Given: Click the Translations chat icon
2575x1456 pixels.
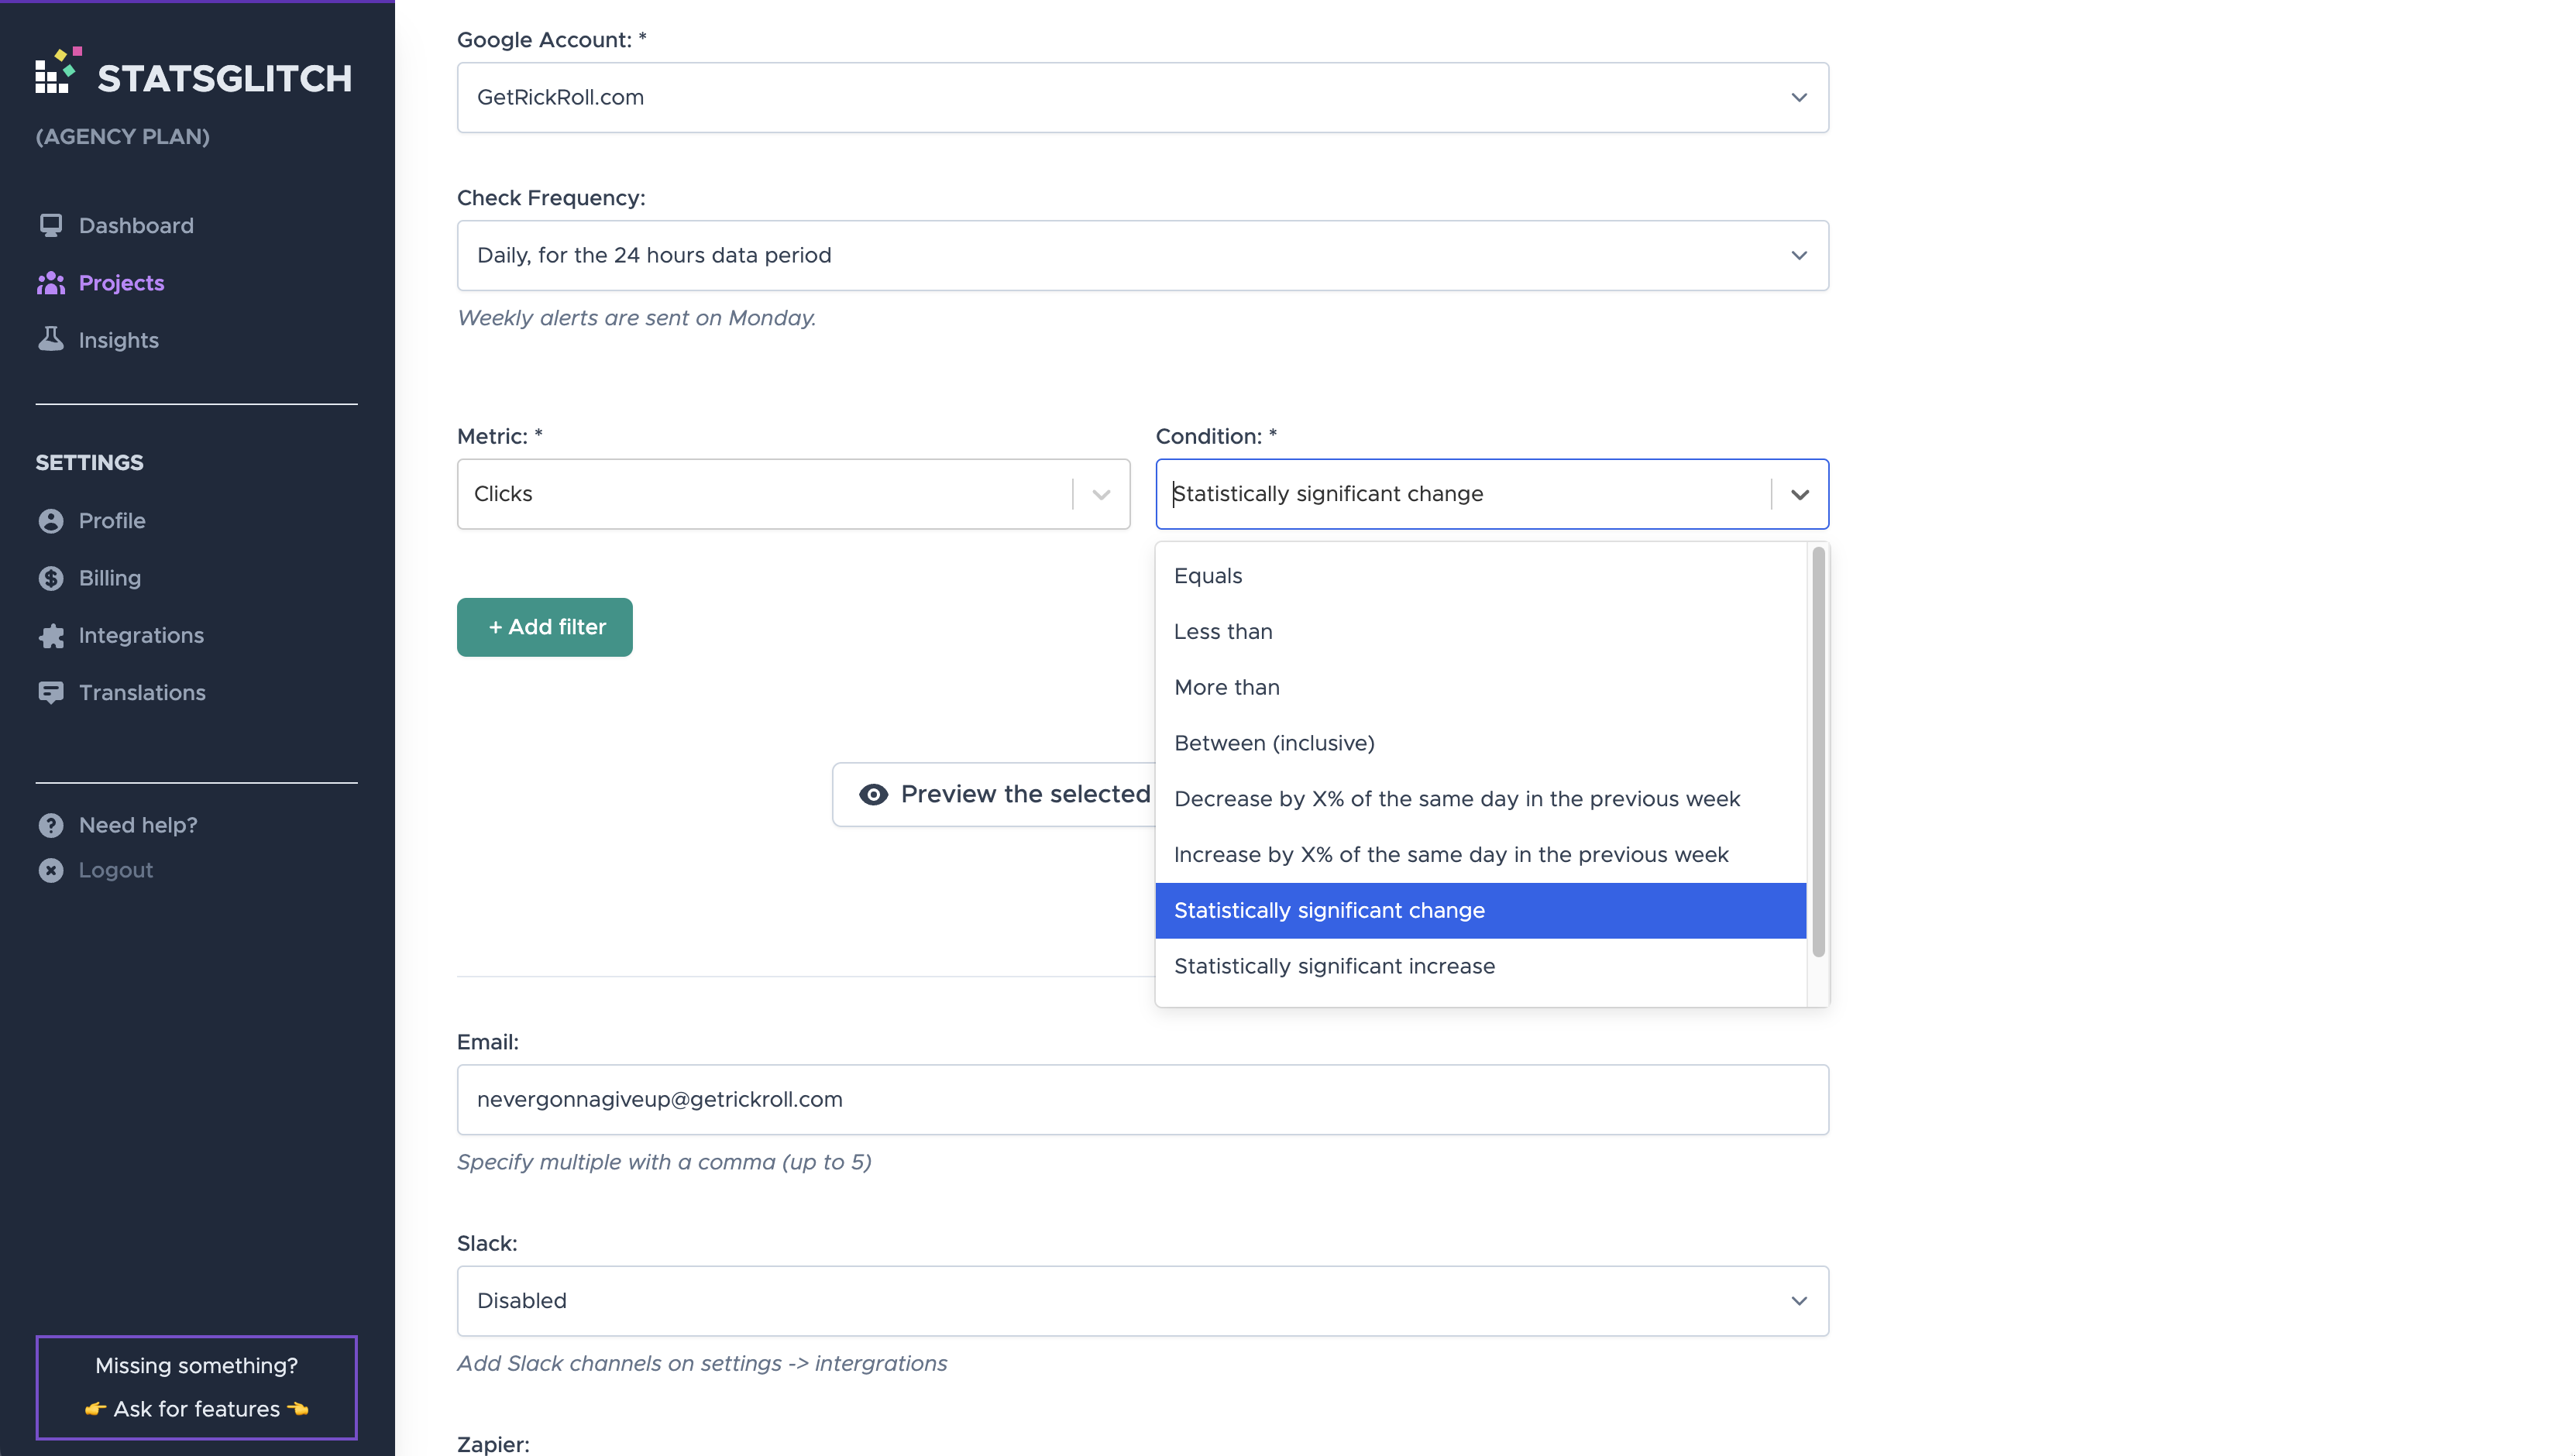Looking at the screenshot, I should (51, 693).
